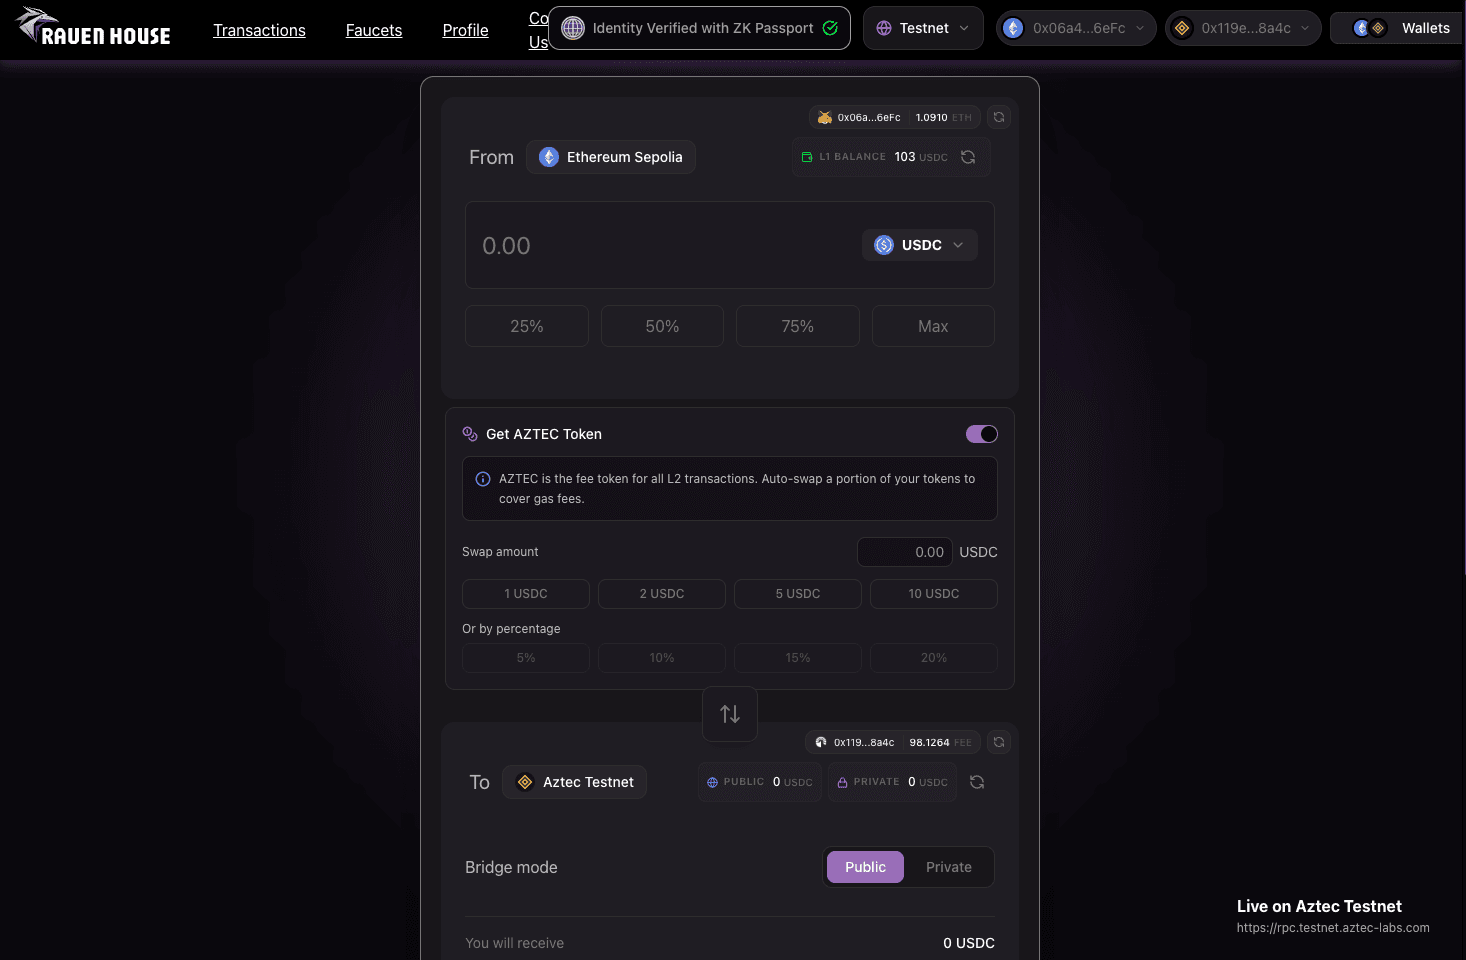
Task: Select the 5 USDC swap amount
Action: point(798,594)
